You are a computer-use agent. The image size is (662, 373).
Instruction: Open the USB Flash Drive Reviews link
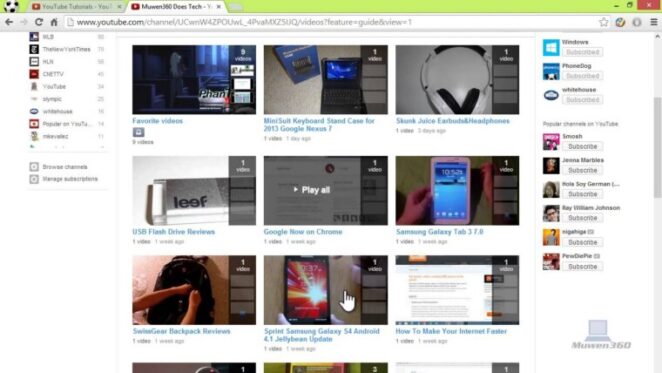[x=174, y=232]
